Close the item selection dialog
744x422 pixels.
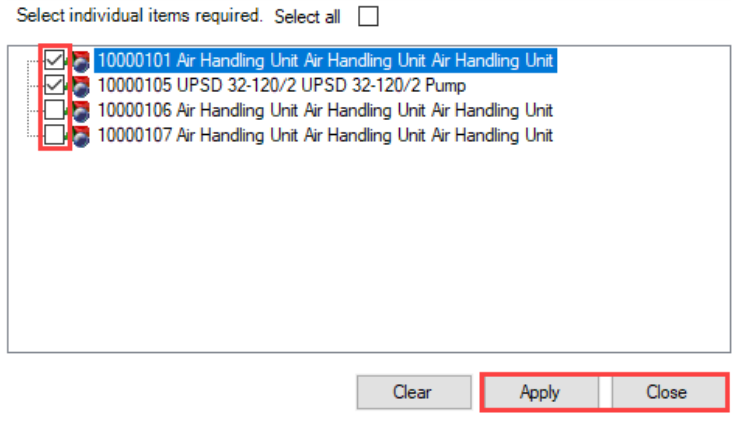[666, 392]
